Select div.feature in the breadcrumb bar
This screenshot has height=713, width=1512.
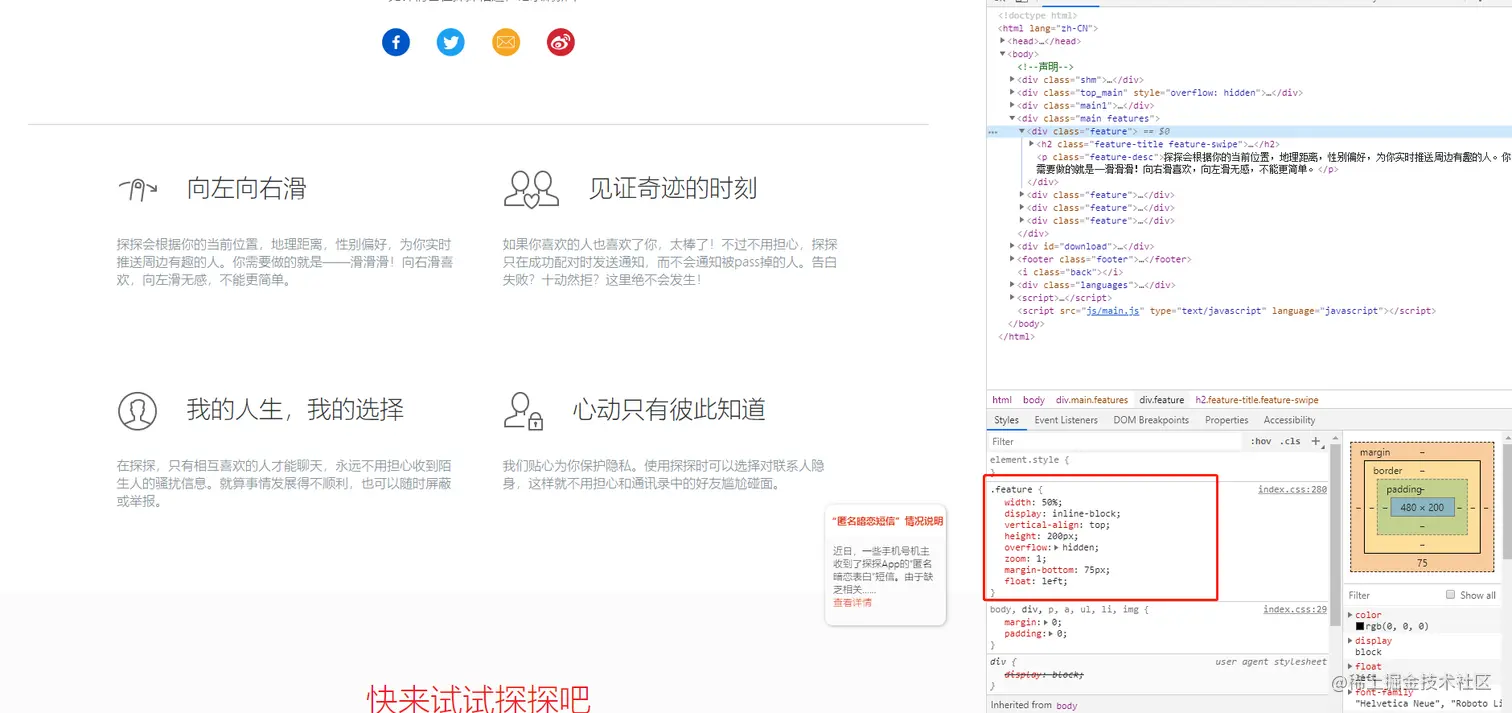1162,400
